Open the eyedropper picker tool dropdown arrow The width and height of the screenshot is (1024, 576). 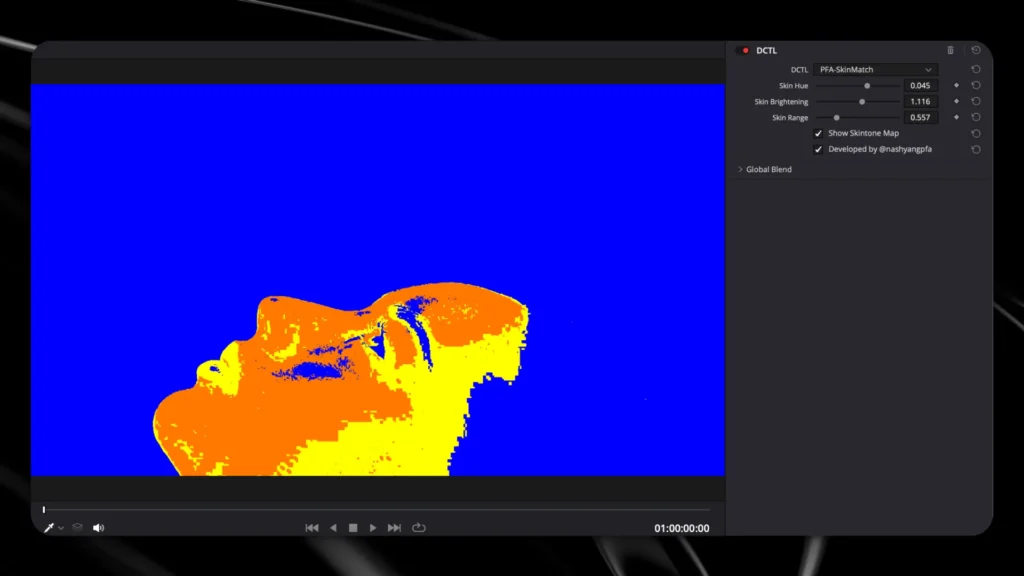61,528
